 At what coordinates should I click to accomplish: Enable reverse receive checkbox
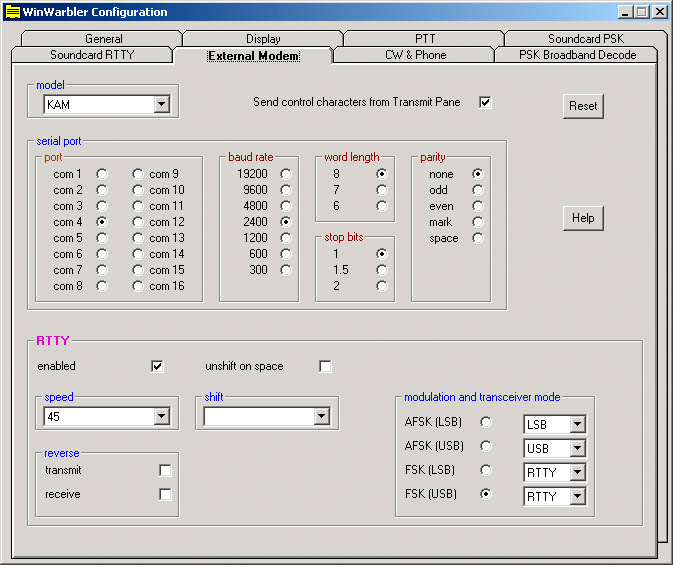(165, 495)
